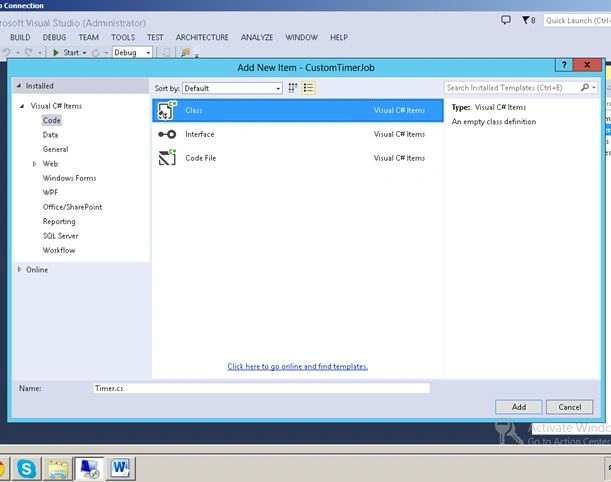The width and height of the screenshot is (611, 482).
Task: Open the ARCHITECTURE menu
Action: click(x=202, y=37)
